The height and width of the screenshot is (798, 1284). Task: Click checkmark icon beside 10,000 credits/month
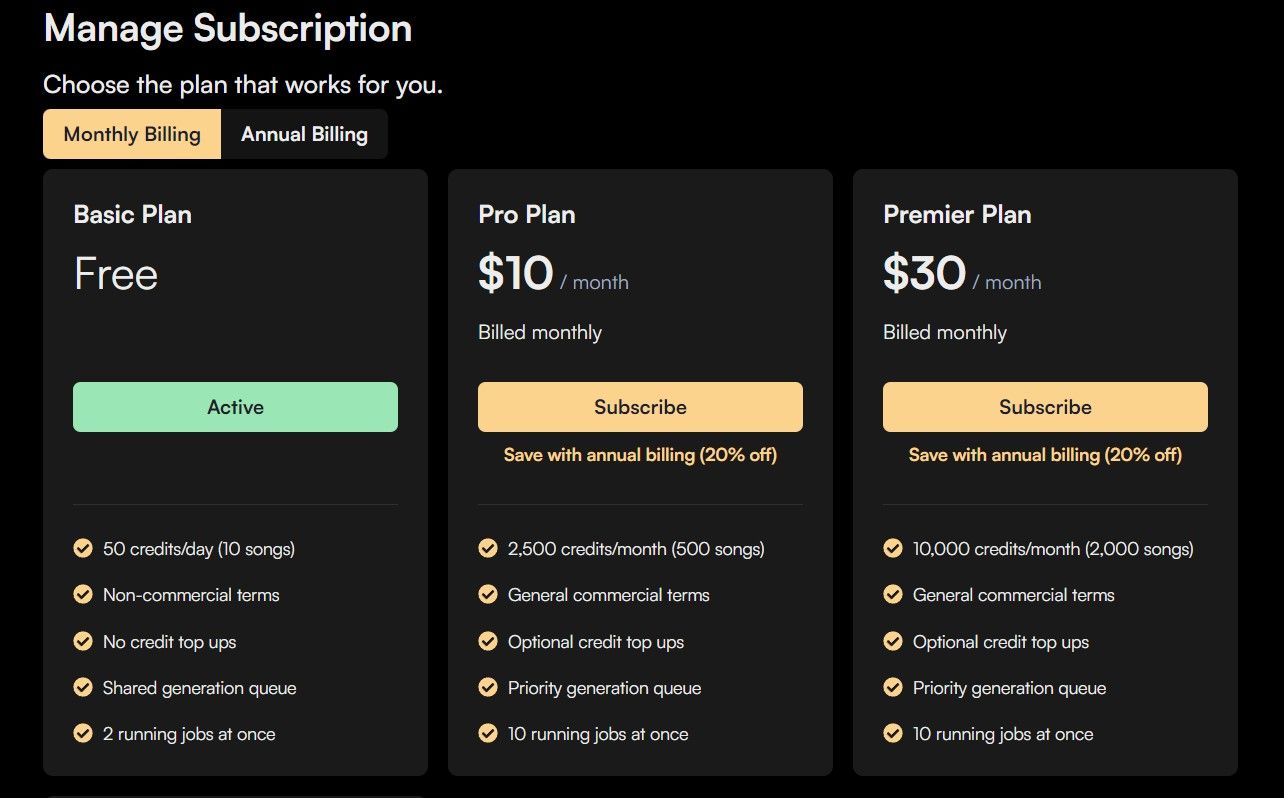coord(893,548)
